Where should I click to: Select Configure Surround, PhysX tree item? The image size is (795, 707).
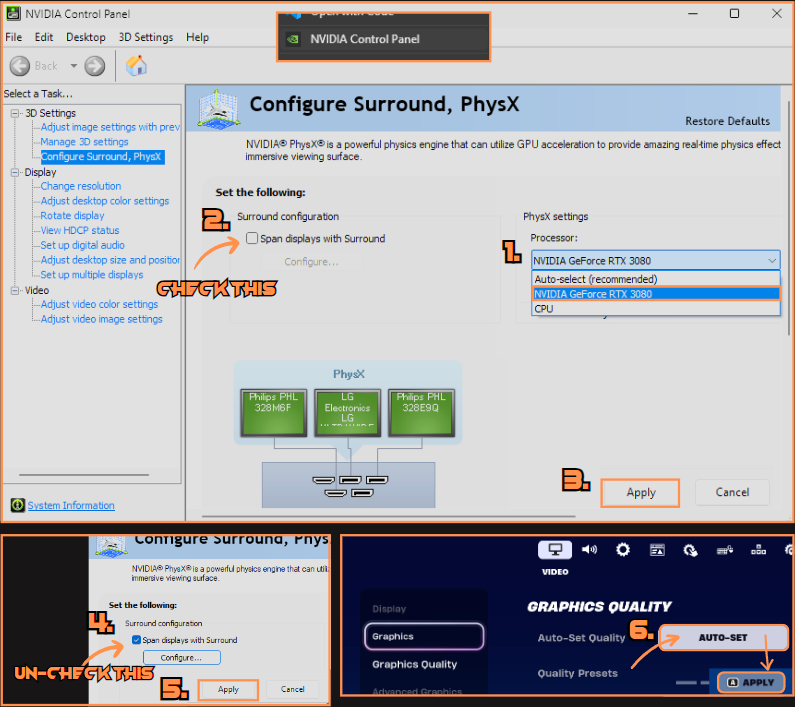click(101, 157)
